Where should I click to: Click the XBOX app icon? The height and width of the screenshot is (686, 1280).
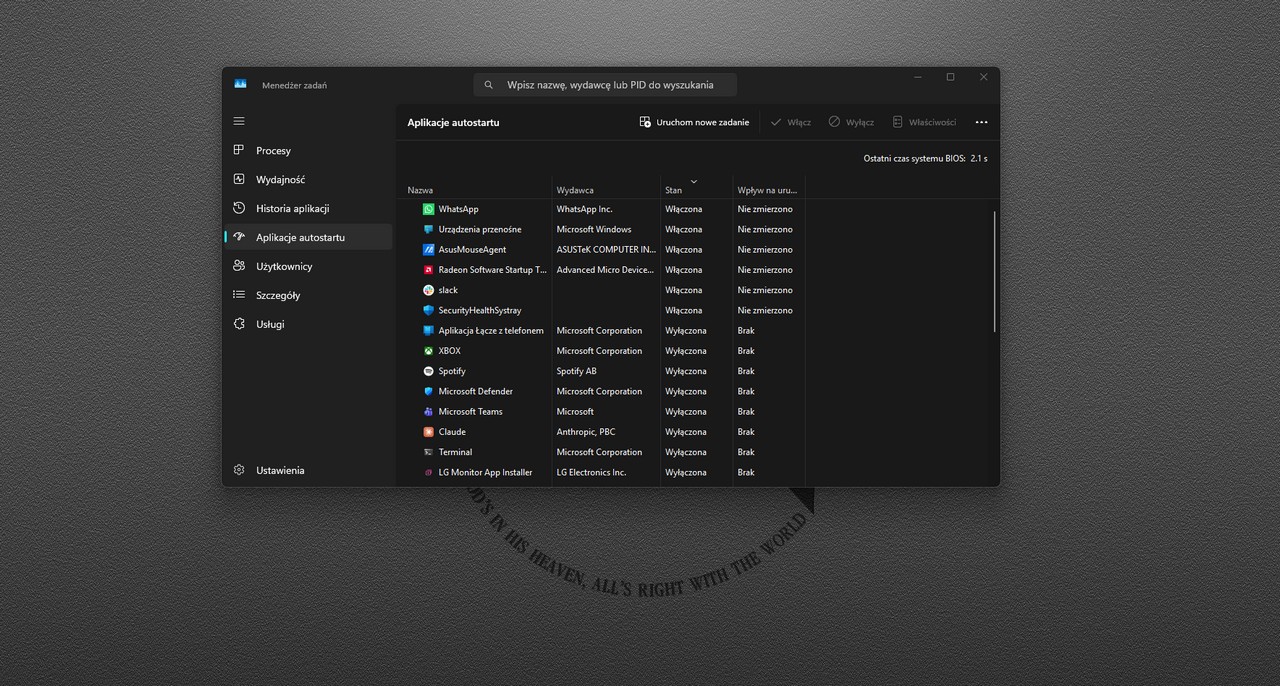[x=428, y=351]
